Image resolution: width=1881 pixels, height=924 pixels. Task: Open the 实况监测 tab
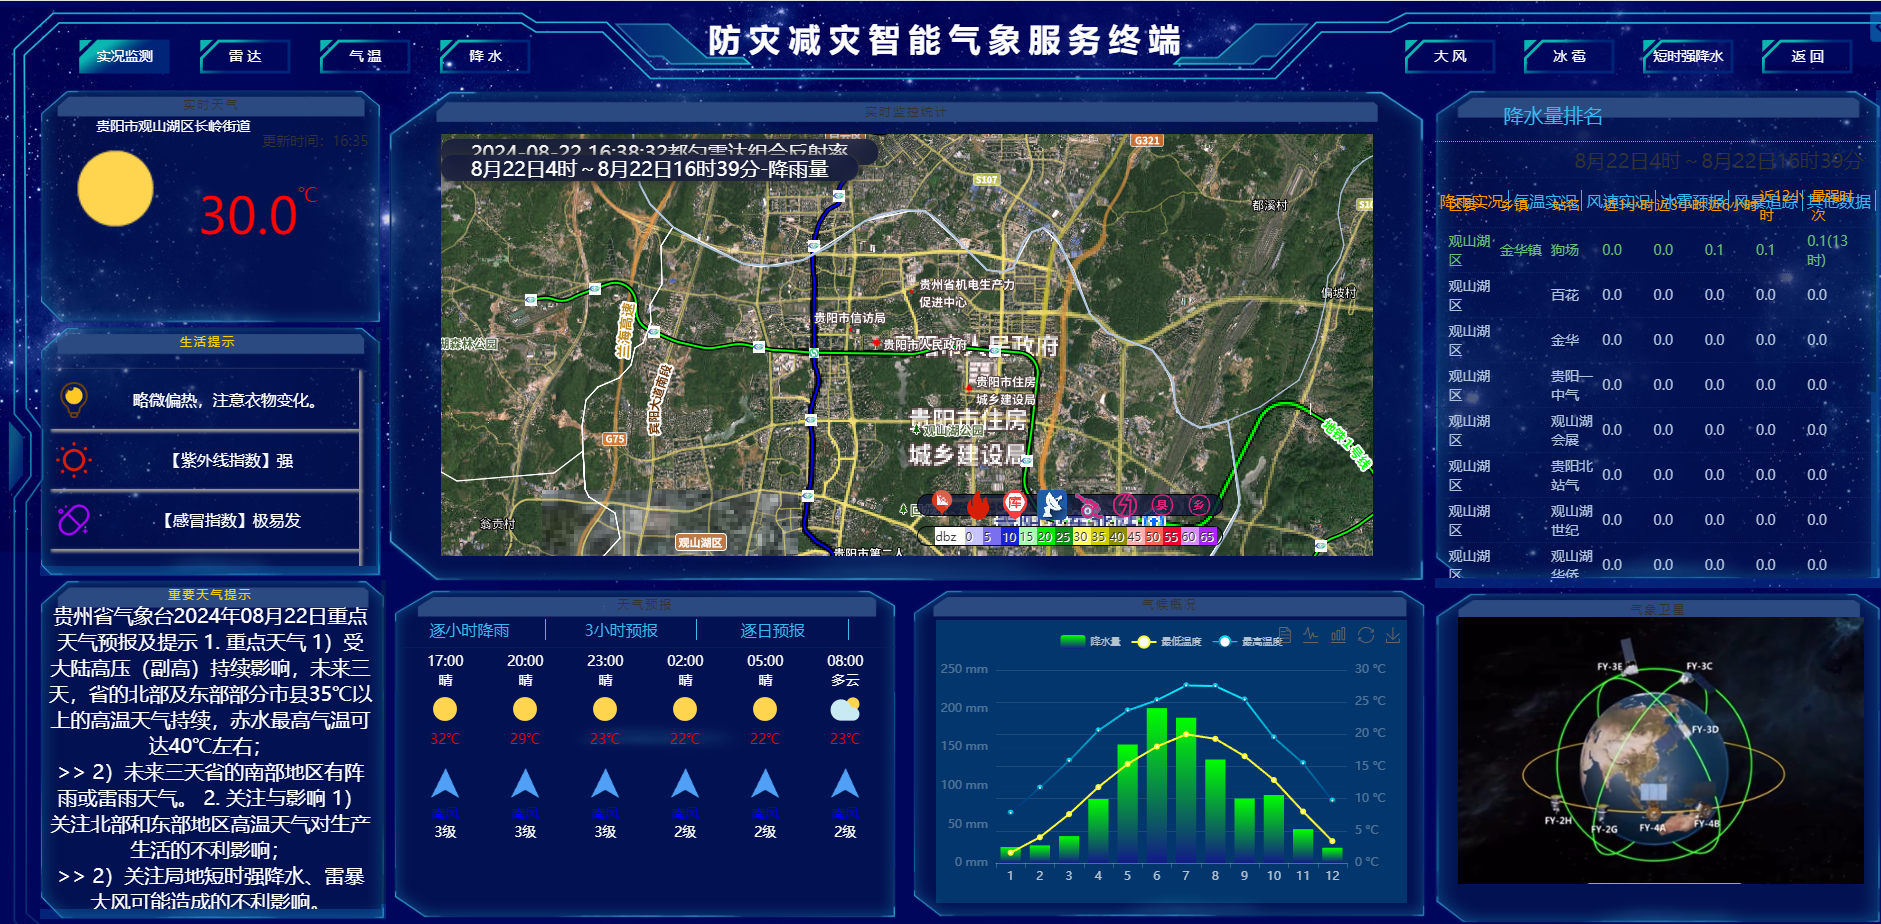coord(125,56)
